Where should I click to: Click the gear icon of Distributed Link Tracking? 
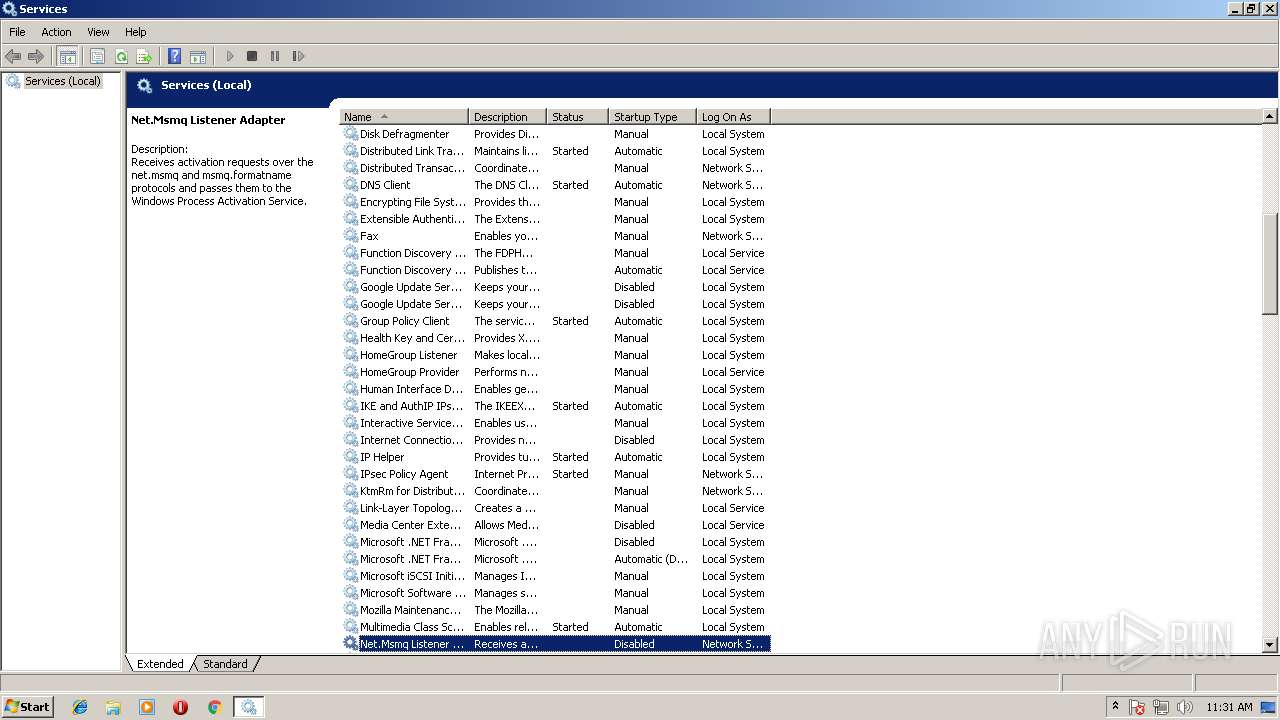click(x=351, y=151)
